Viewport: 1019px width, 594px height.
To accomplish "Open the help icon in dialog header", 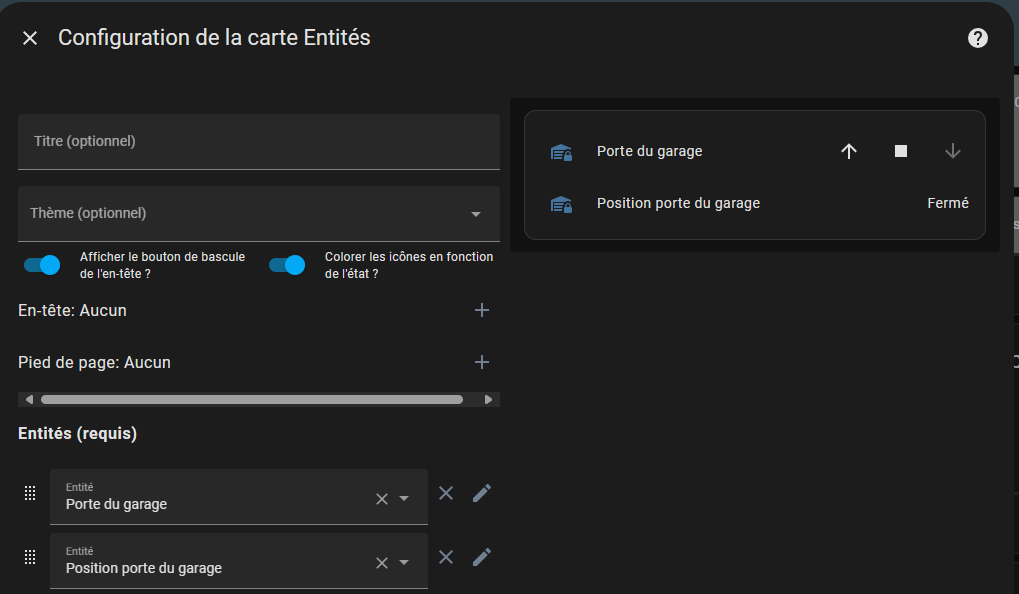I will coord(977,38).
